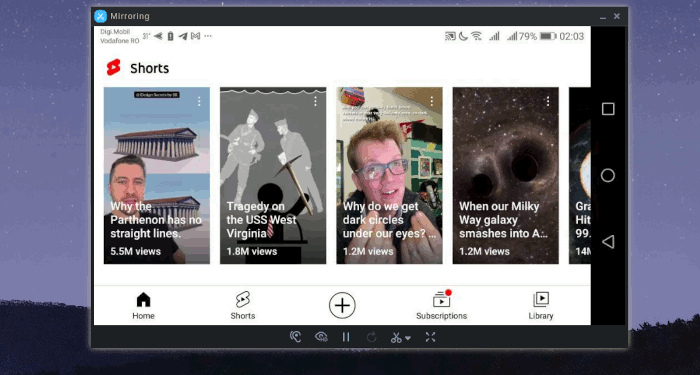This screenshot has width=700, height=375.
Task: Click the audio listen ear icon
Action: pos(295,337)
